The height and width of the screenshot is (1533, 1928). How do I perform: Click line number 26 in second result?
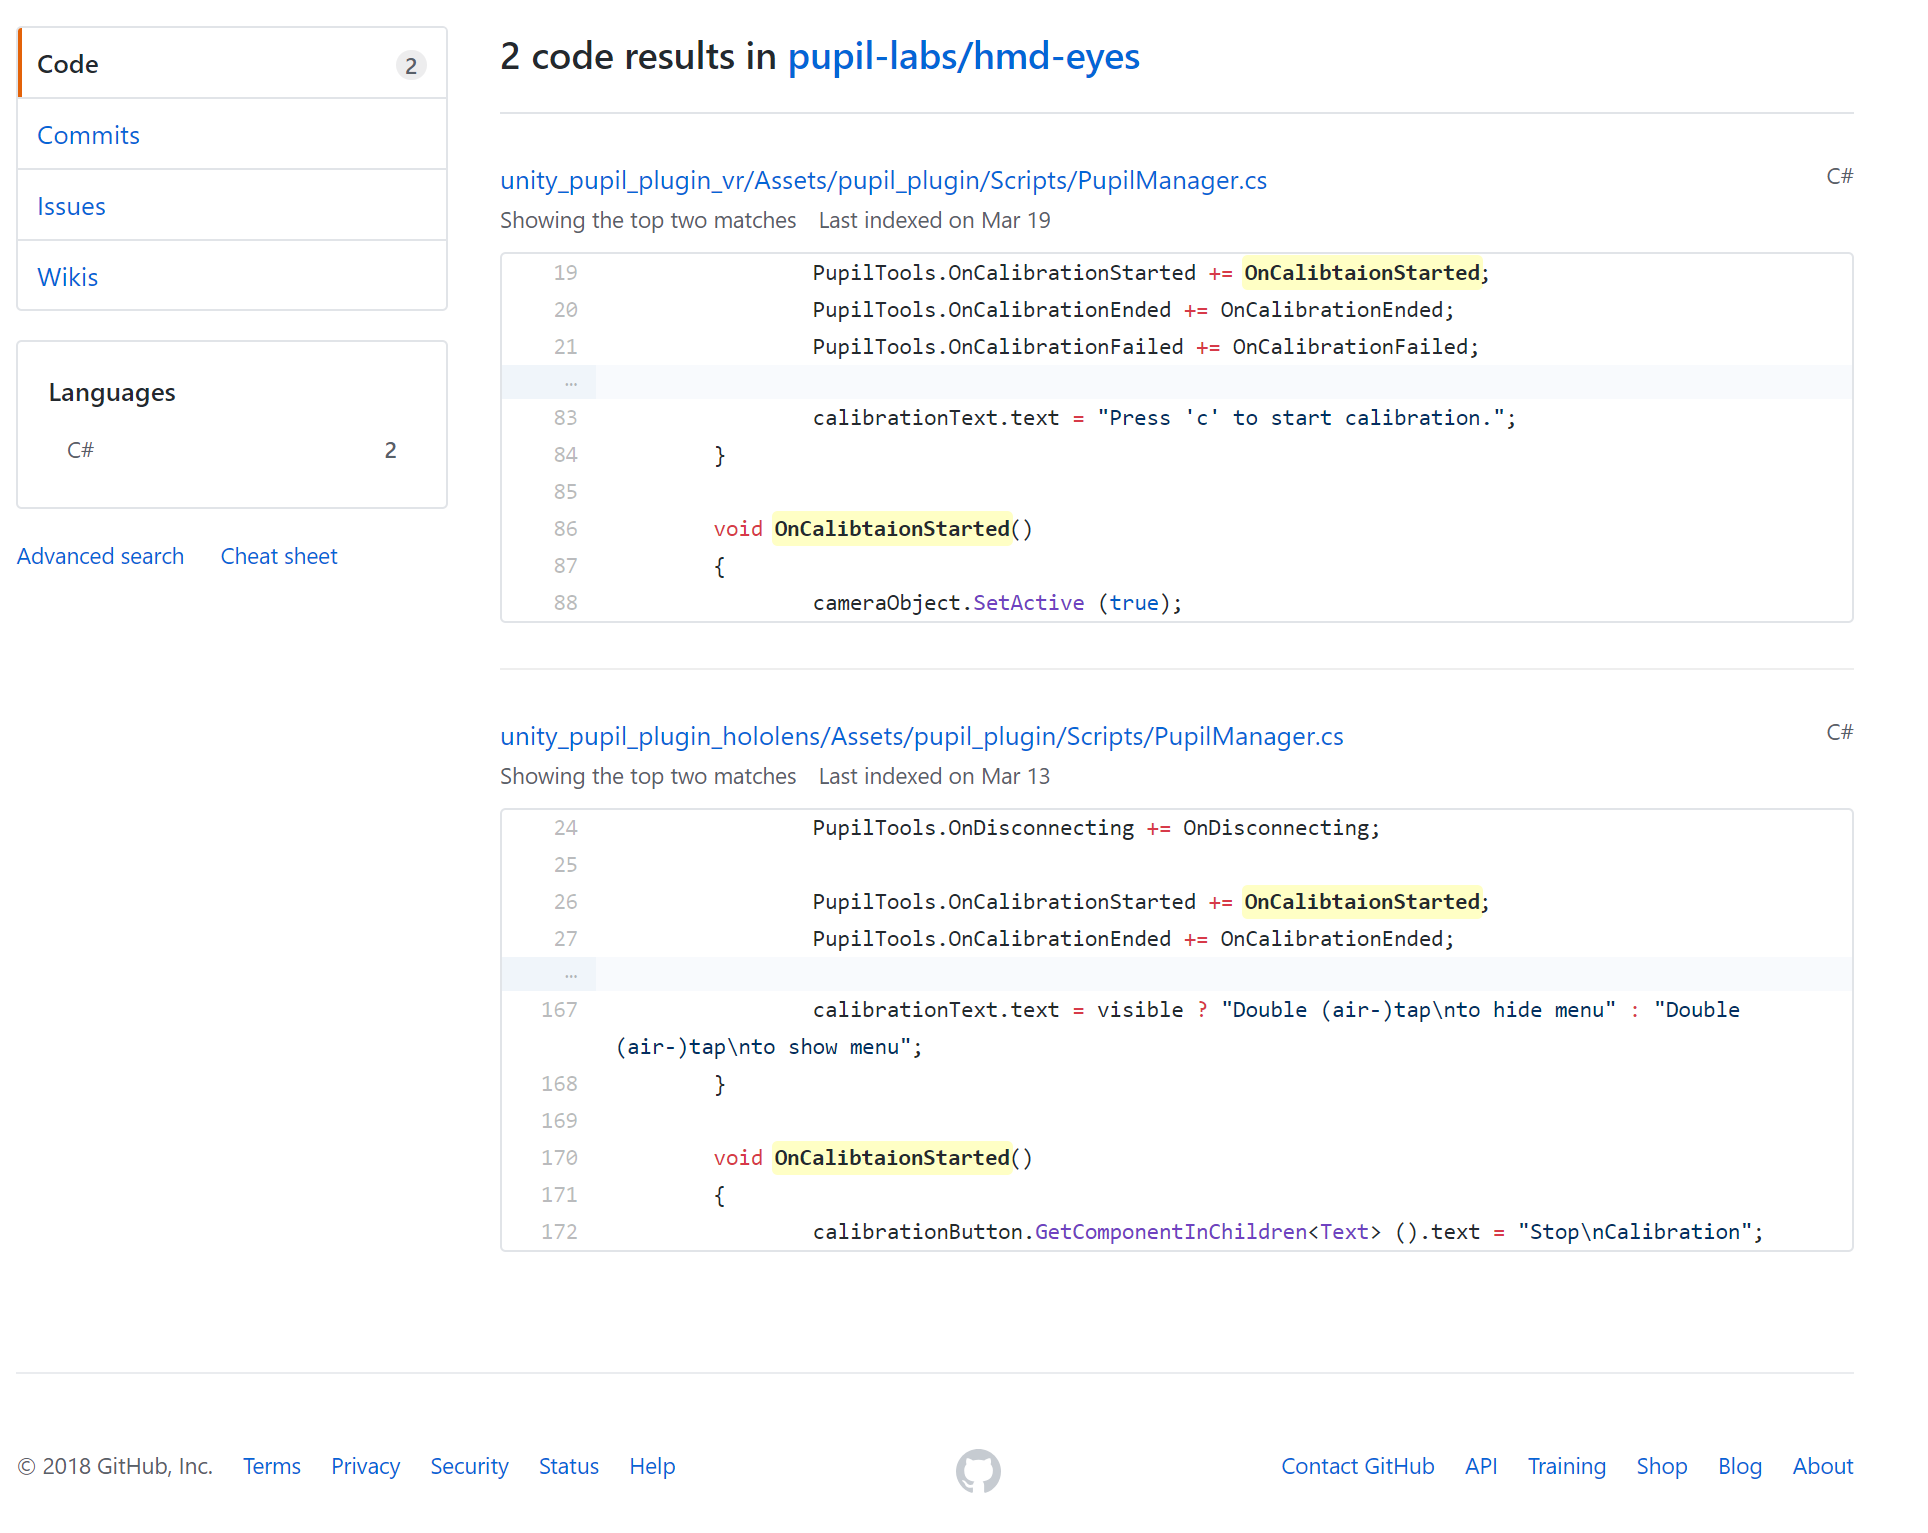click(x=565, y=901)
